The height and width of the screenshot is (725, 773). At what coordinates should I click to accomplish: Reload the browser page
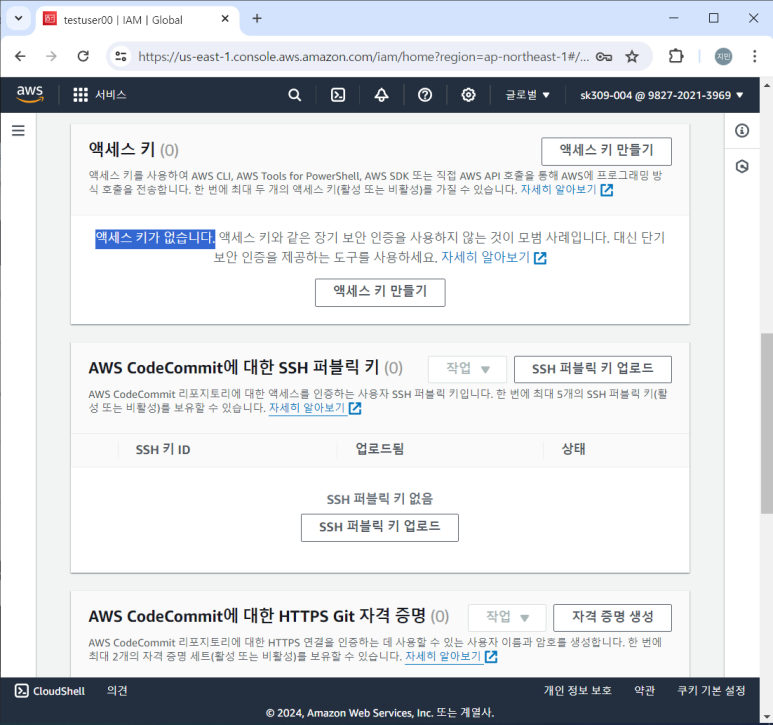click(x=83, y=57)
